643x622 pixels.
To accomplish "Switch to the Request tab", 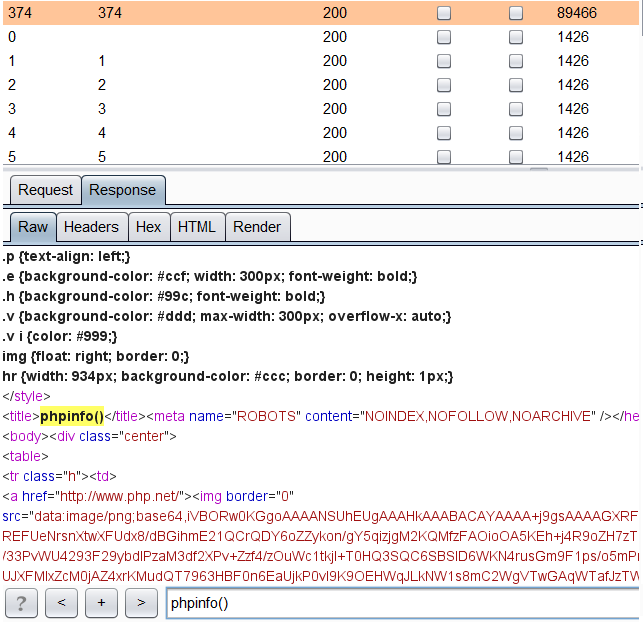I will click(x=46, y=190).
